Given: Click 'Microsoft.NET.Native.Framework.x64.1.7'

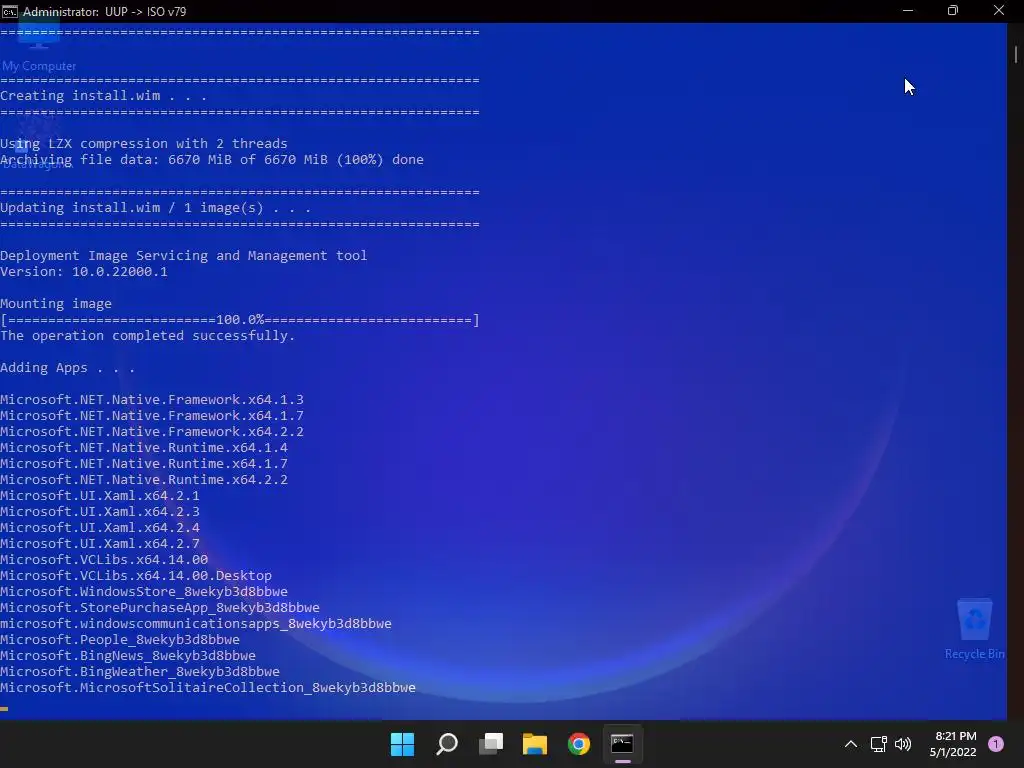Looking at the screenshot, I should click(152, 416).
